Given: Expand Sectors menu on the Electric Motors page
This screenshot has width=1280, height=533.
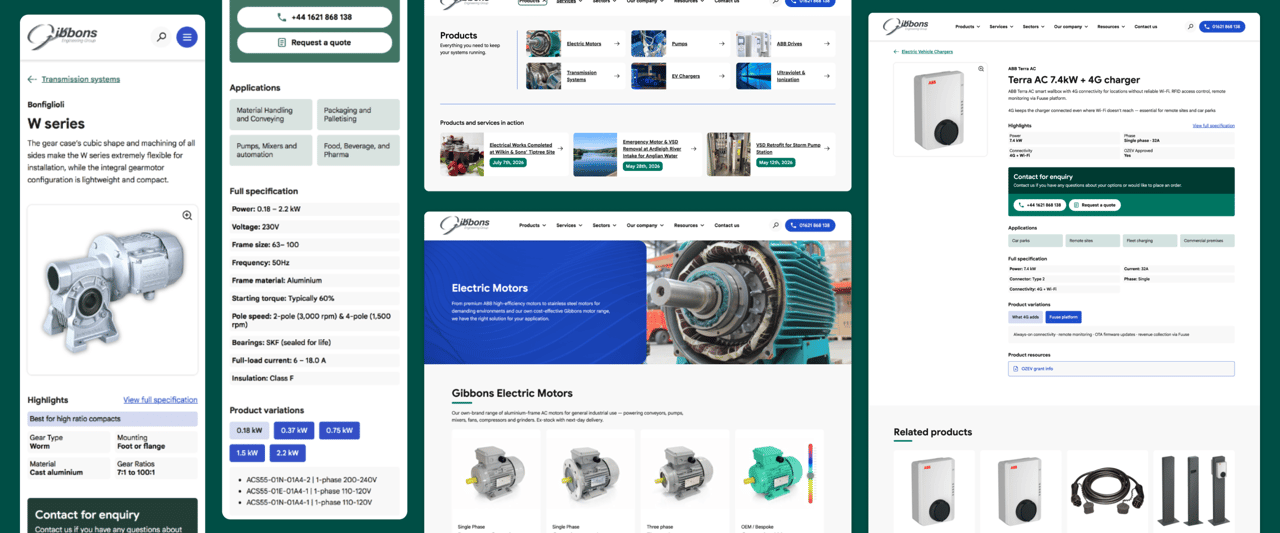Looking at the screenshot, I should [x=604, y=225].
